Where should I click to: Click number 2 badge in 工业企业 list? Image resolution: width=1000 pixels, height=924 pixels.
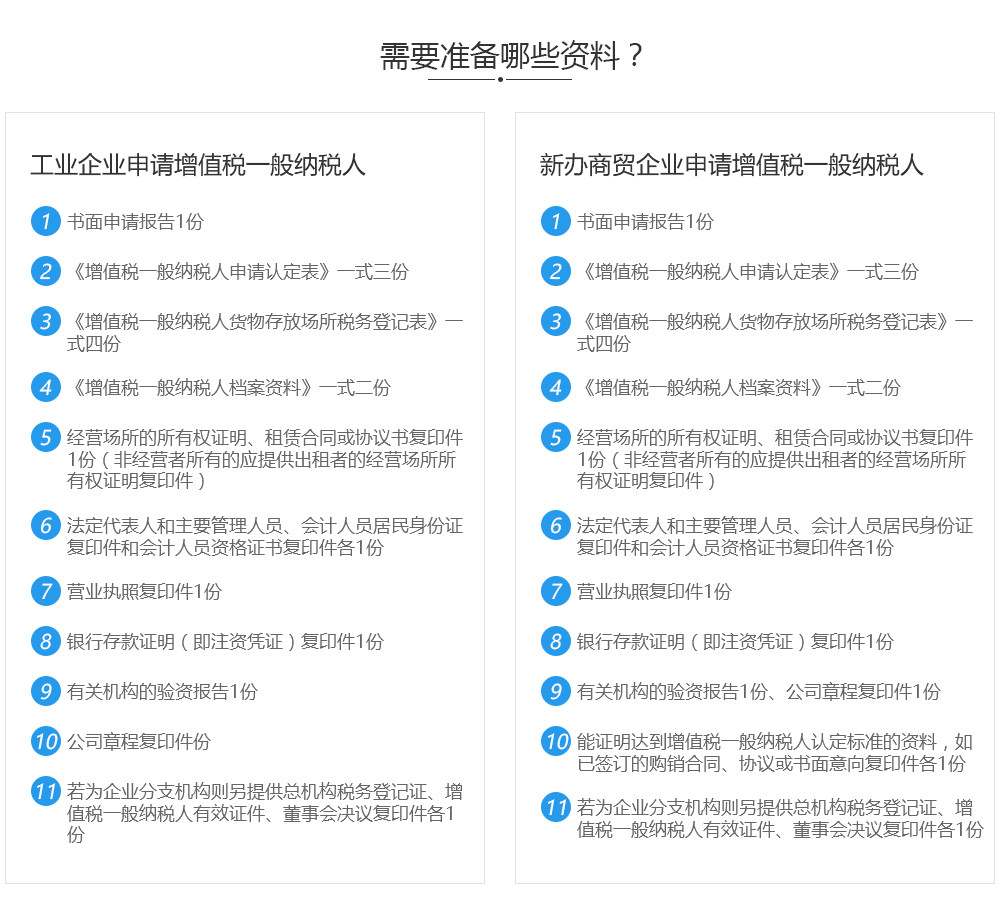[46, 271]
